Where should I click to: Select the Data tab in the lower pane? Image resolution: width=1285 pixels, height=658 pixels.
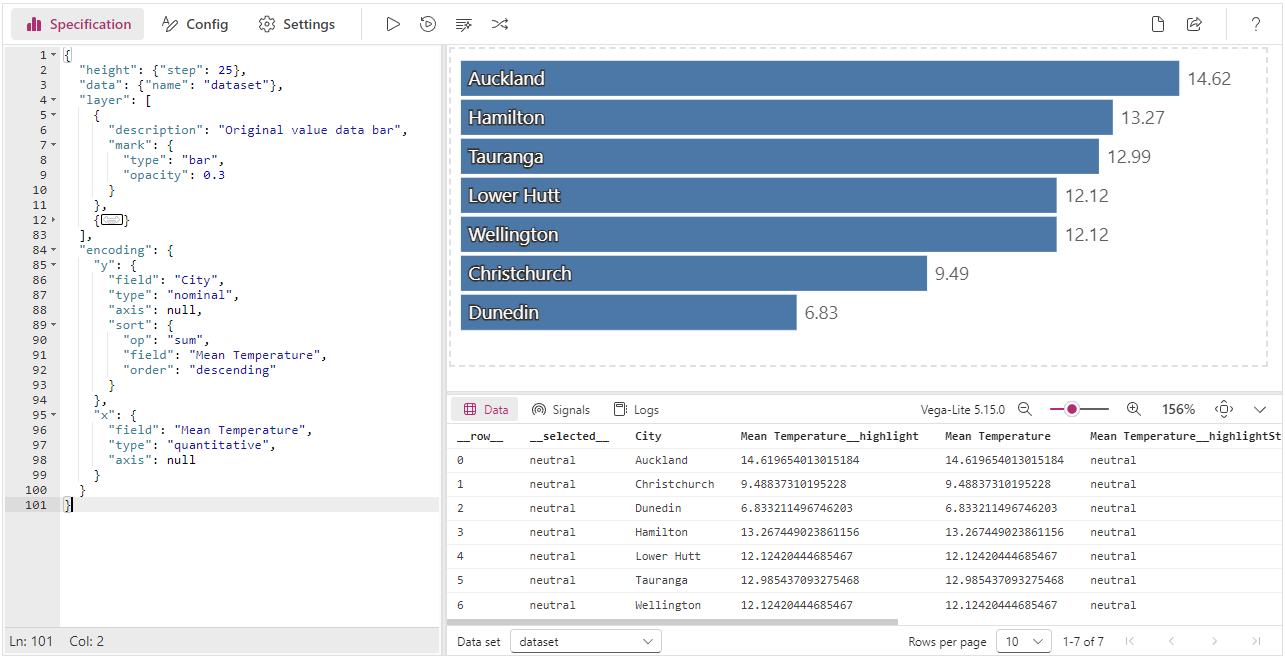click(486, 409)
